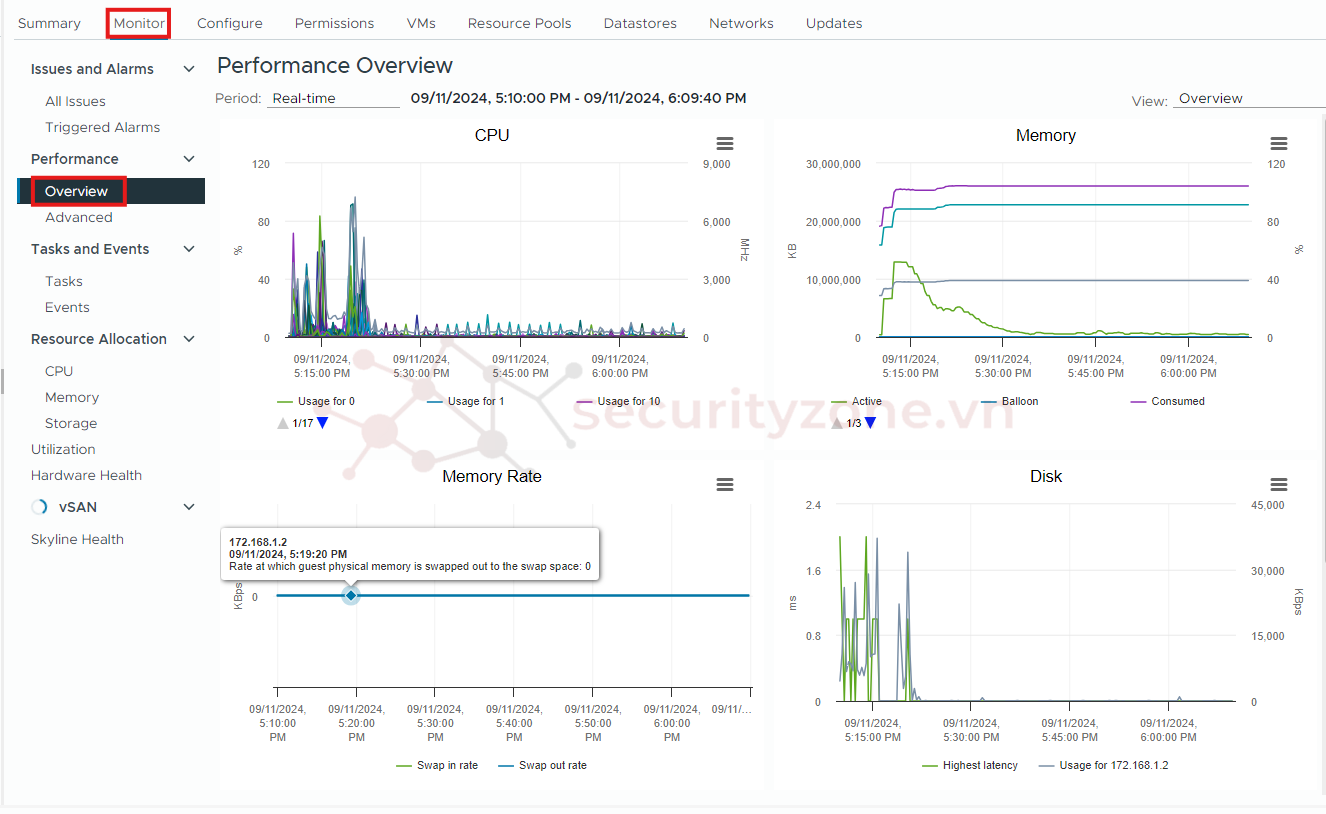
Task: Open Skyline Health in sidebar
Action: [77, 539]
